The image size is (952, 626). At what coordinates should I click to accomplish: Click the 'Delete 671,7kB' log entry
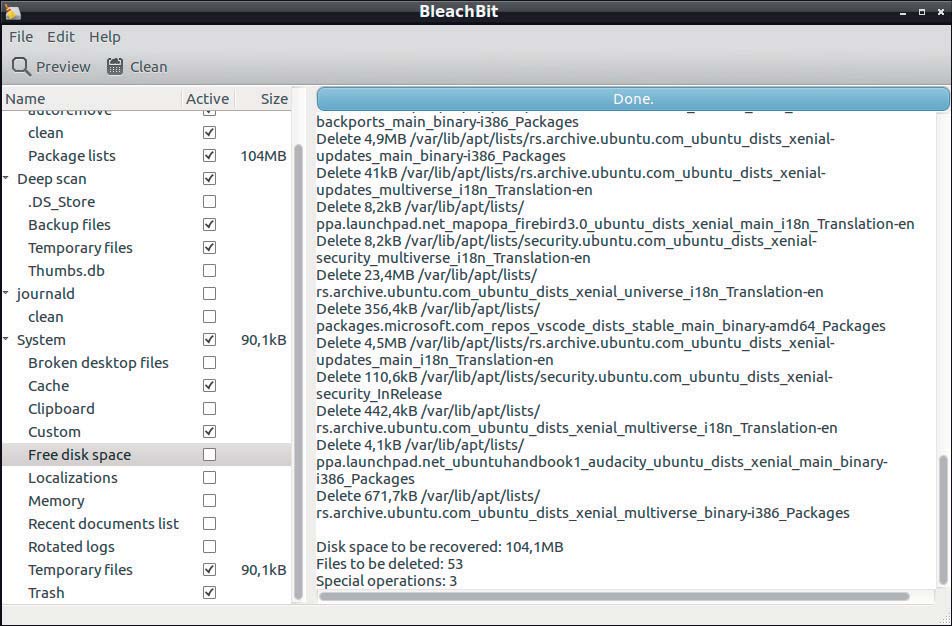[583, 505]
